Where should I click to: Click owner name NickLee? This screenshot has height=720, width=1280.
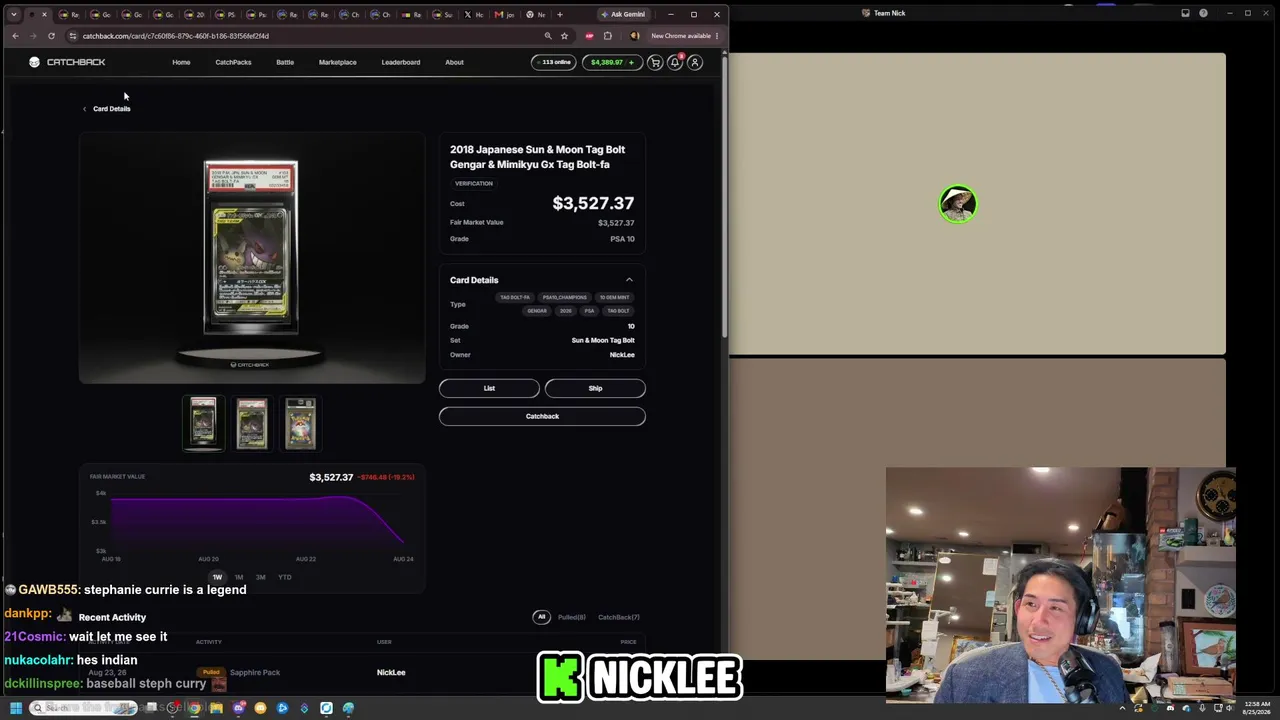coord(622,355)
